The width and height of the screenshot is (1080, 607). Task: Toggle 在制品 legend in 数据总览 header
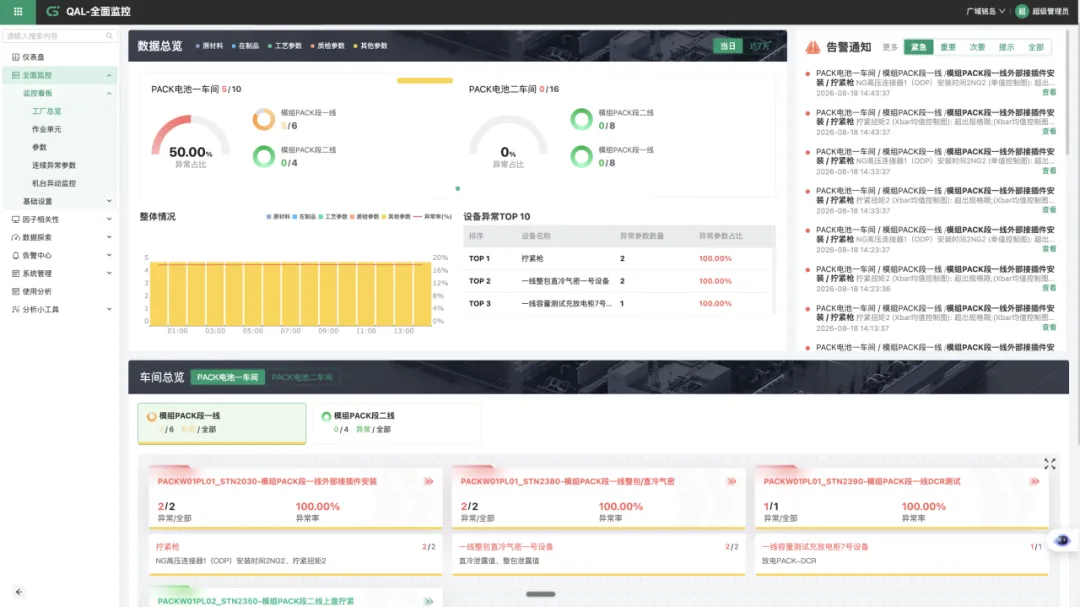click(245, 45)
